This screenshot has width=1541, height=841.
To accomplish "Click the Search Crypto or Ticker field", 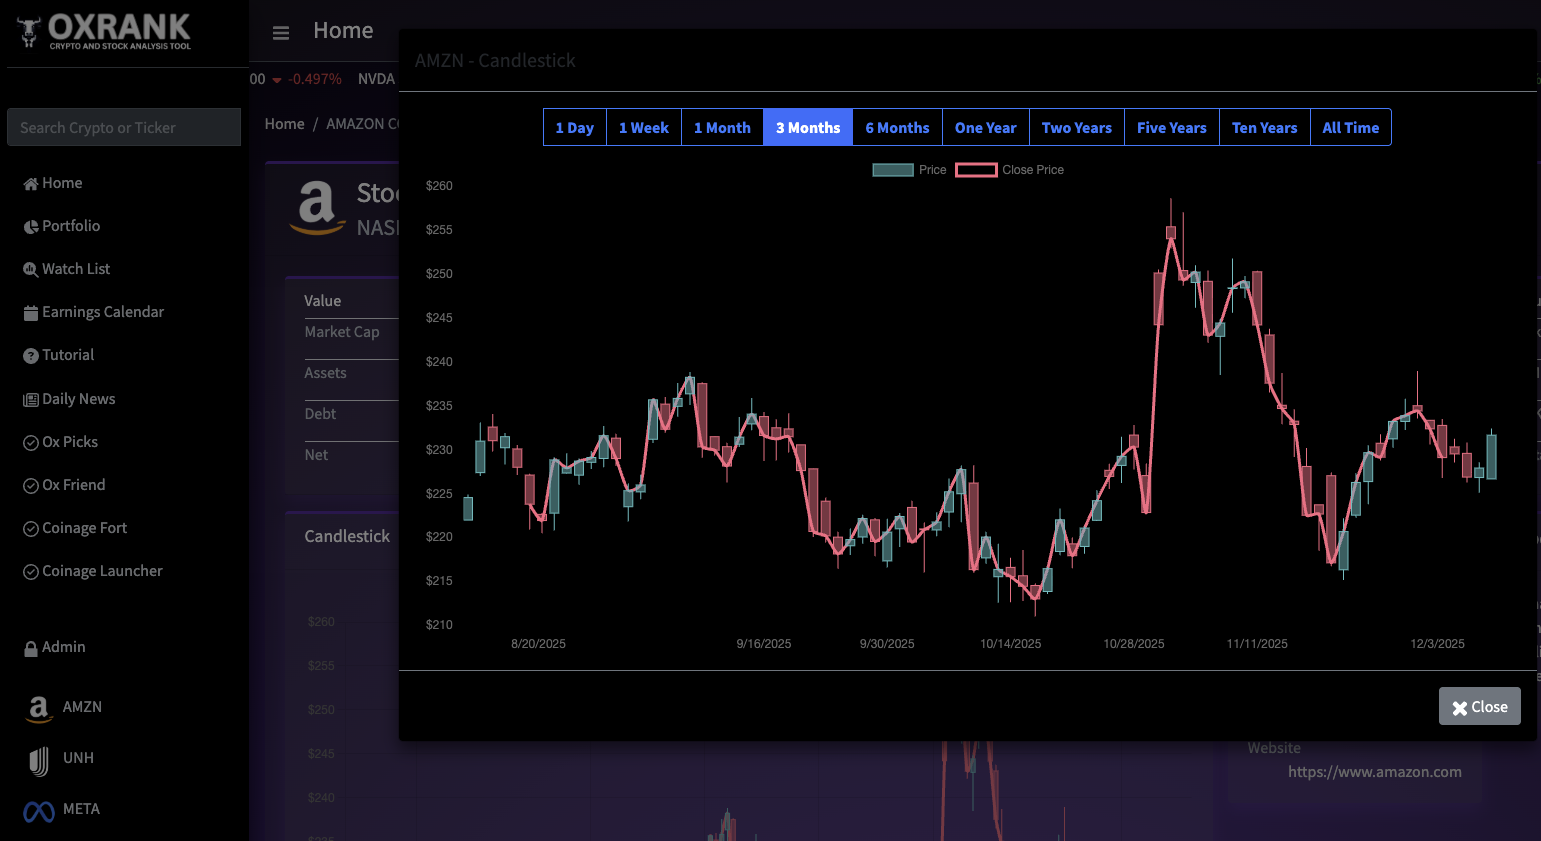I will click(x=124, y=128).
